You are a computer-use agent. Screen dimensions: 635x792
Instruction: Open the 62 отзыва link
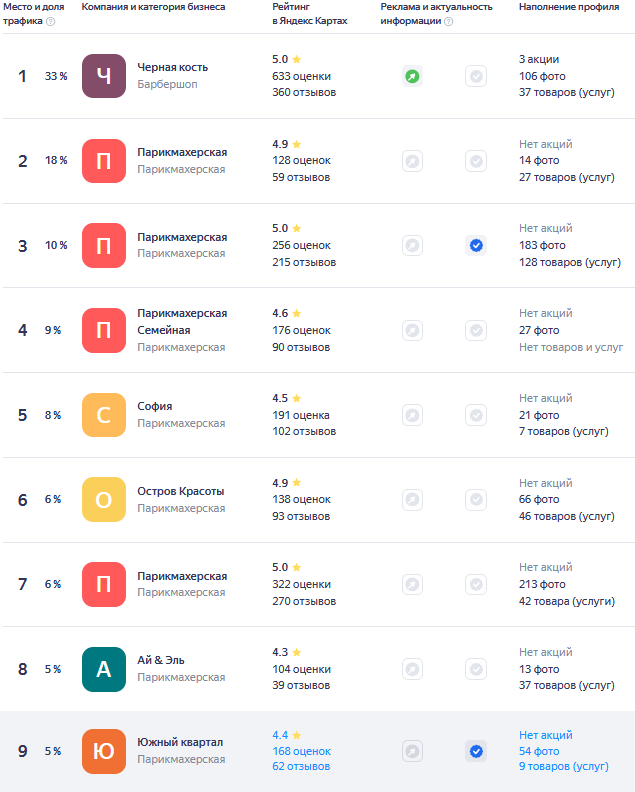pyautogui.click(x=301, y=766)
